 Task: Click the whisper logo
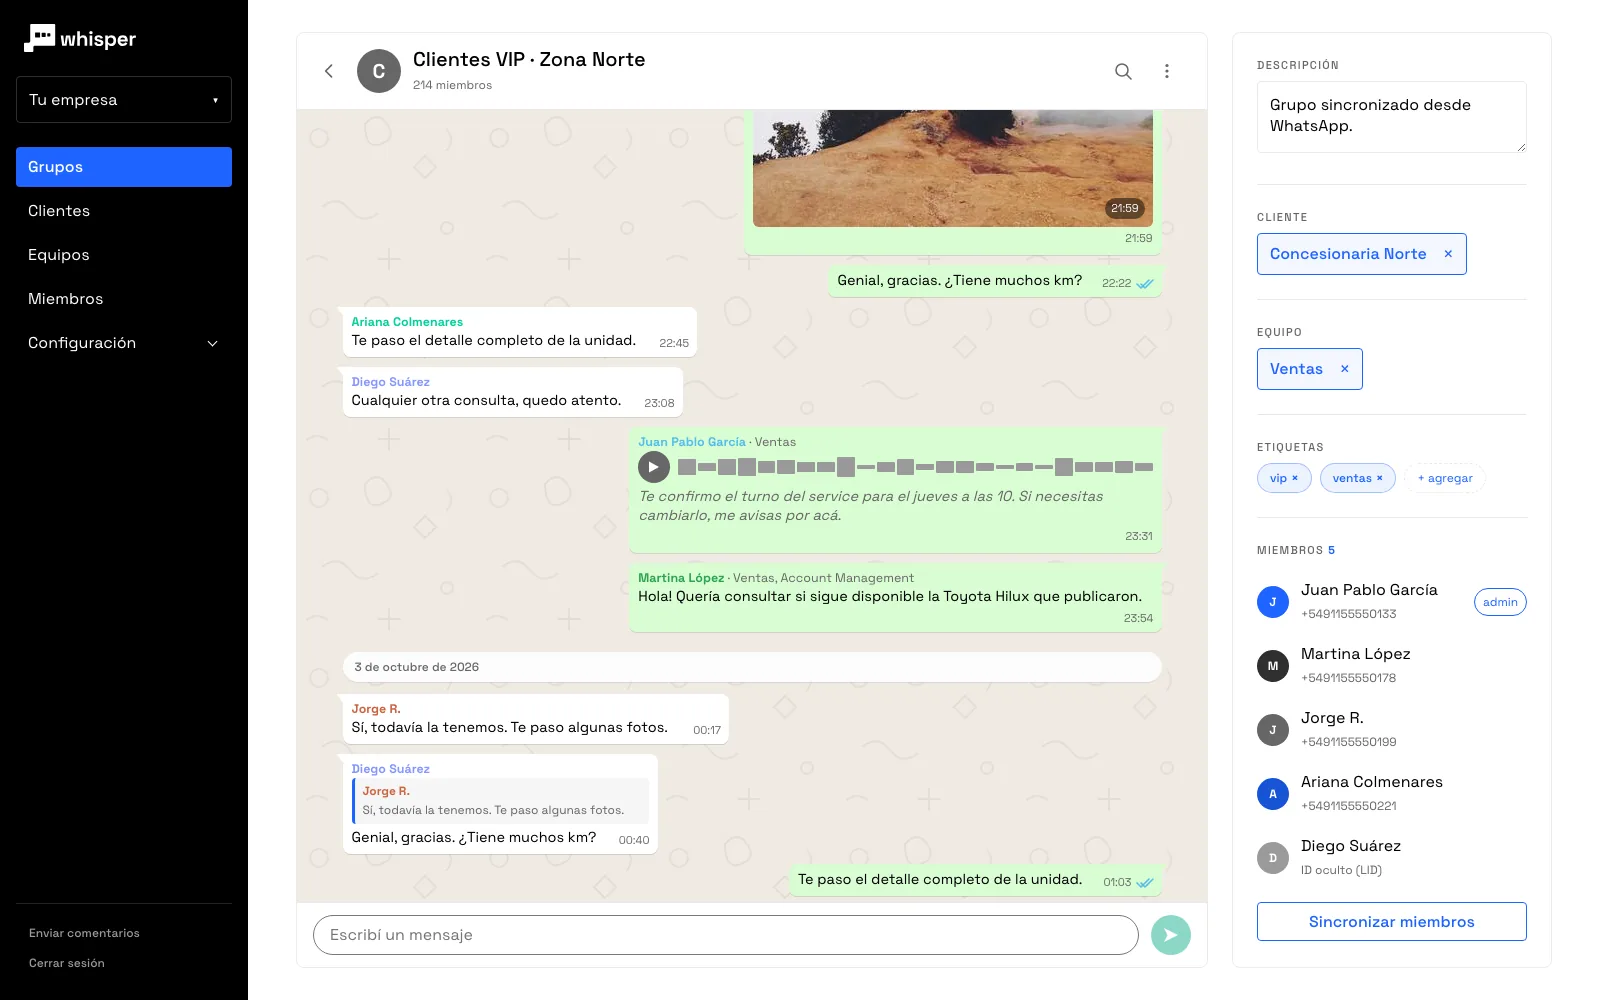80,39
